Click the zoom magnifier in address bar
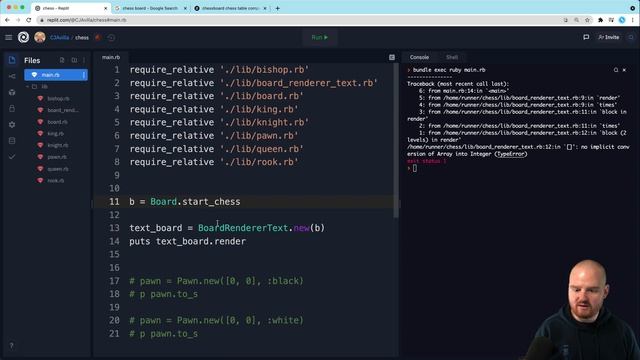This screenshot has width=640, height=360. tap(576, 20)
